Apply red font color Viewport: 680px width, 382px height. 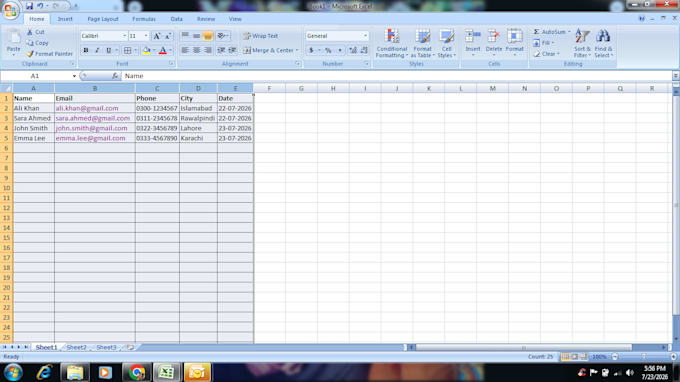tap(163, 50)
